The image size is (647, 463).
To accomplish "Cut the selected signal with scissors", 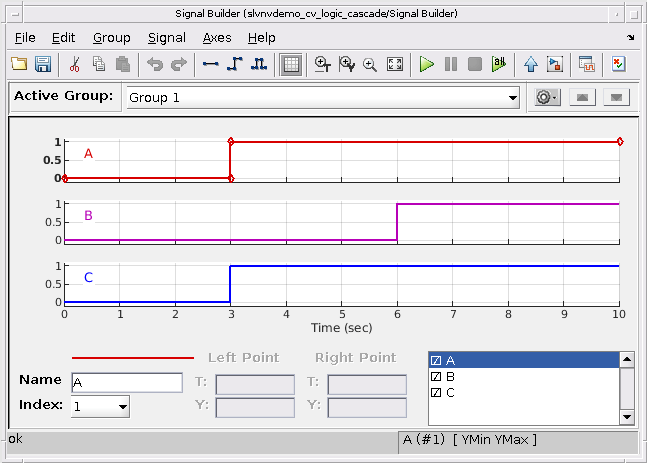I will (x=74, y=64).
